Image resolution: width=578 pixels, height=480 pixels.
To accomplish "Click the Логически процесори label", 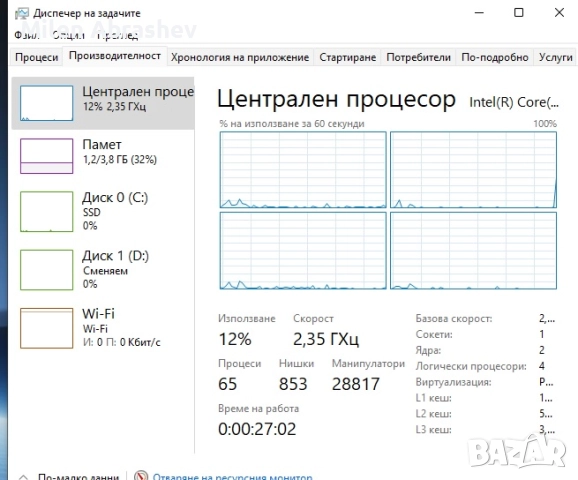I will pos(471,366).
